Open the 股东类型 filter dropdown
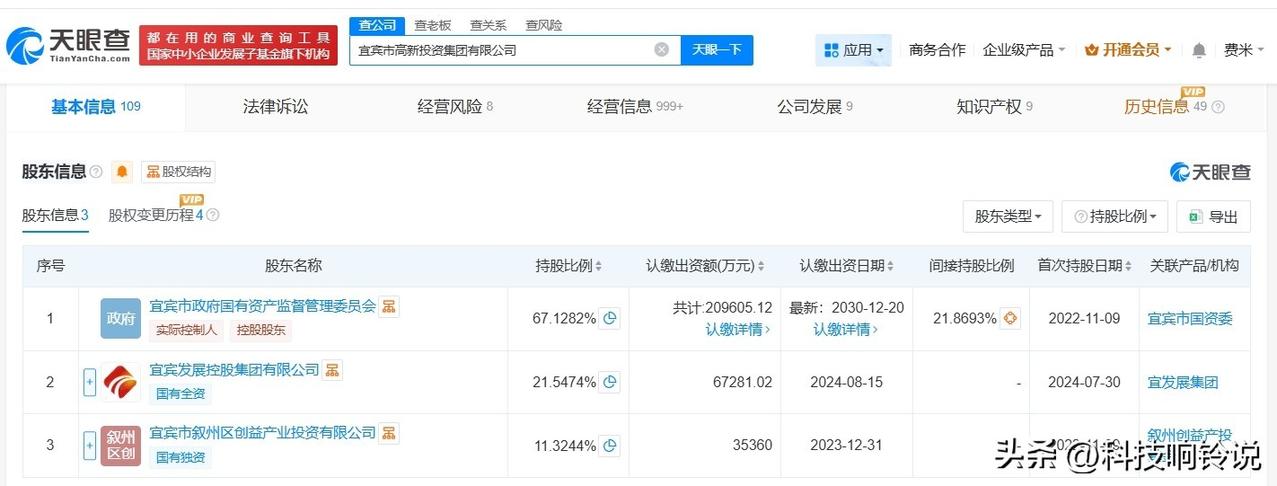1277x486 pixels. click(x=1008, y=216)
